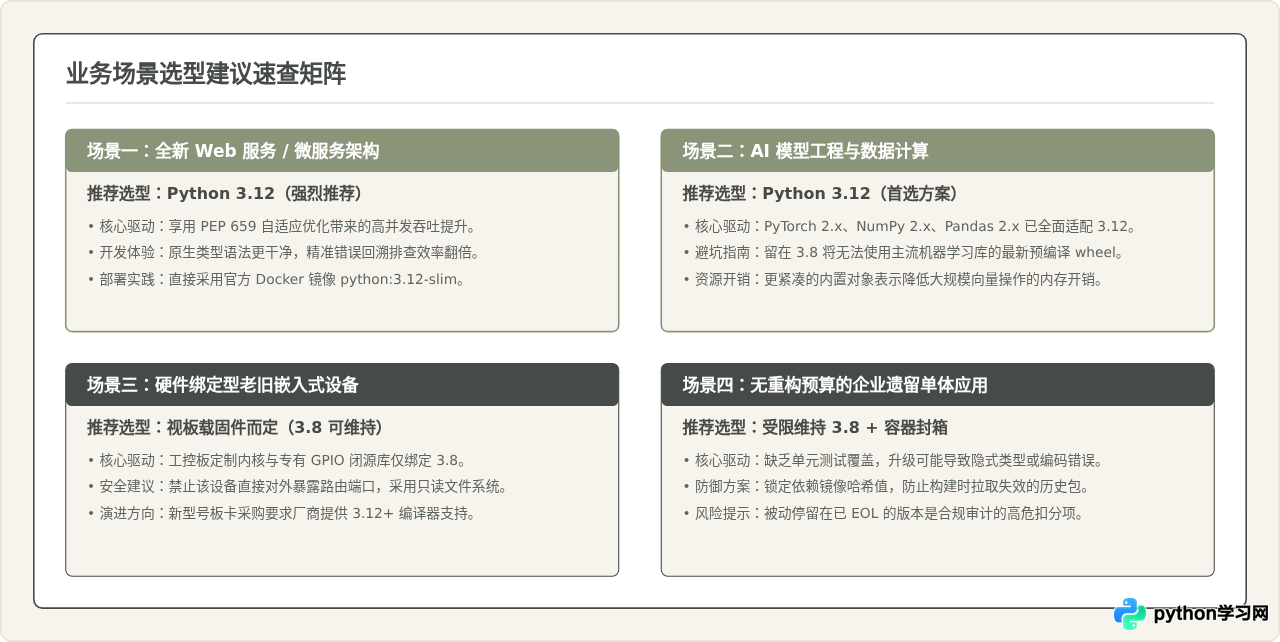Click the 资源开销：更紧凑的内置对象 line
The height and width of the screenshot is (642, 1280).
893,279
